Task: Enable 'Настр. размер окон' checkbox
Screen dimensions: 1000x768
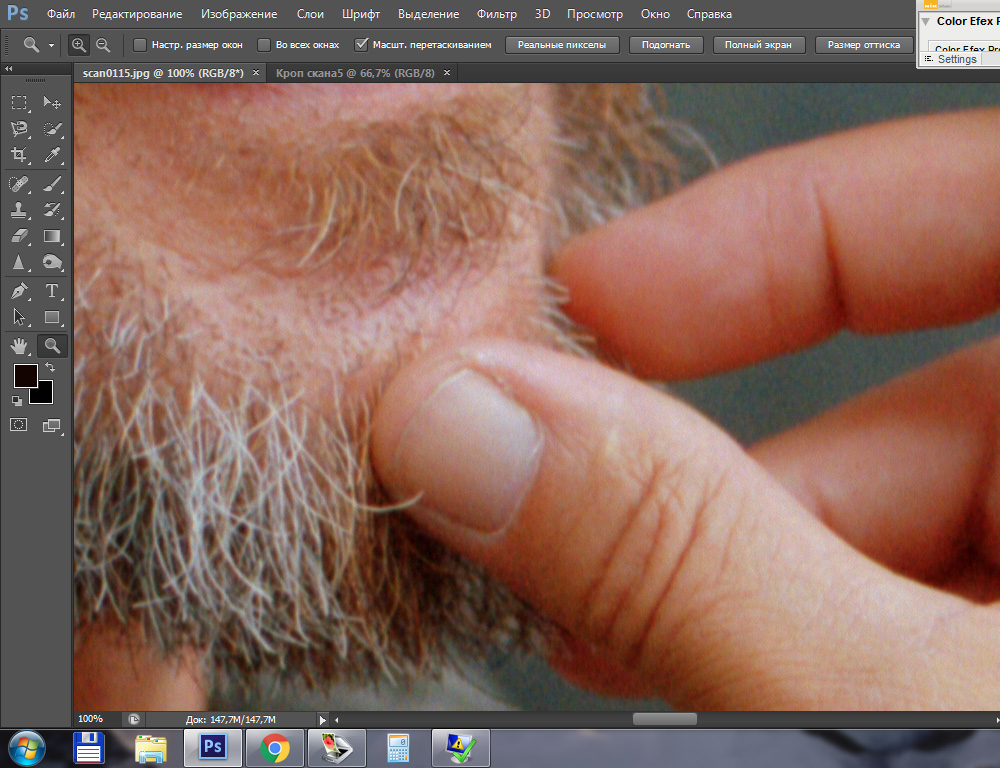Action: tap(140, 45)
